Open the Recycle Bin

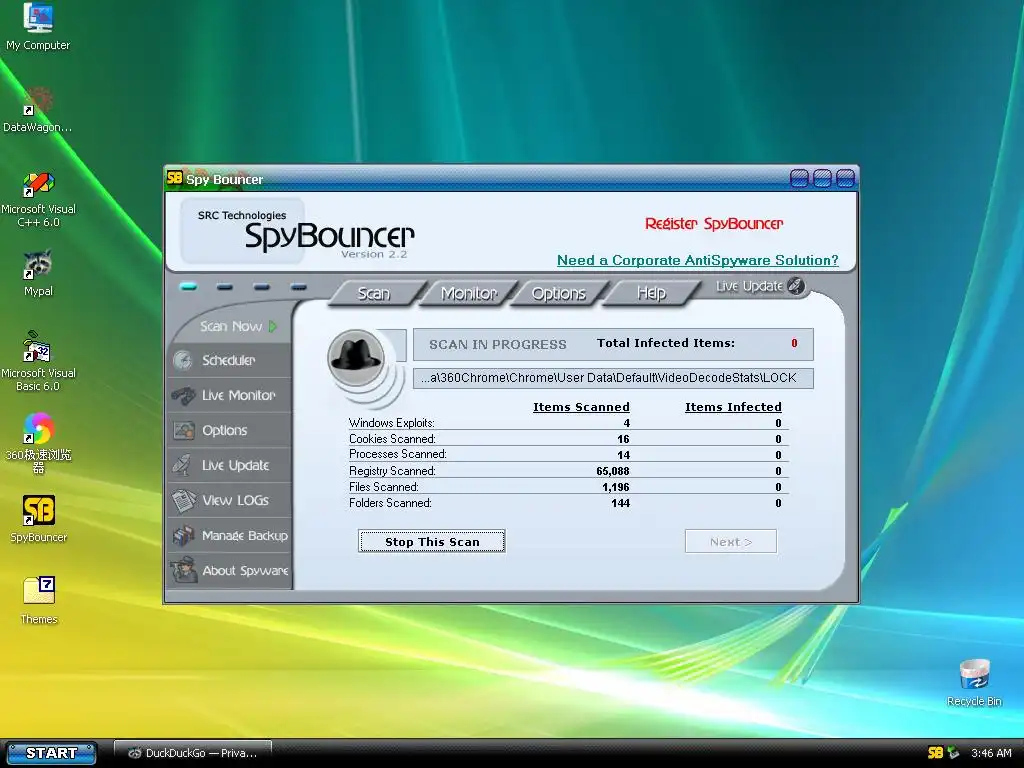pyautogui.click(x=974, y=682)
